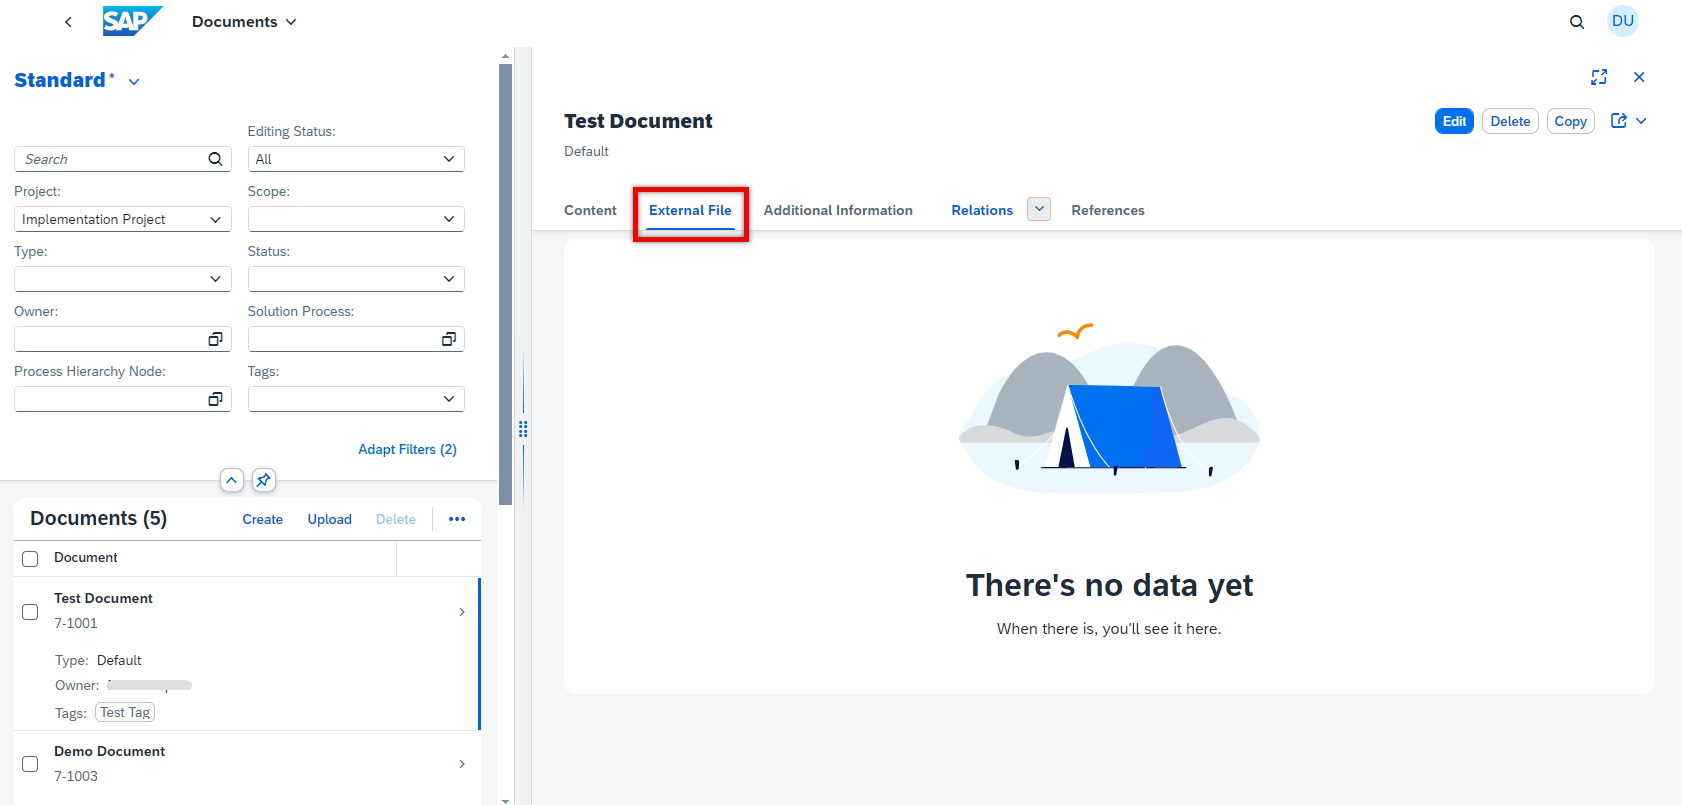Toggle the select-all Document checkbox
This screenshot has height=805, width=1682.
30,559
